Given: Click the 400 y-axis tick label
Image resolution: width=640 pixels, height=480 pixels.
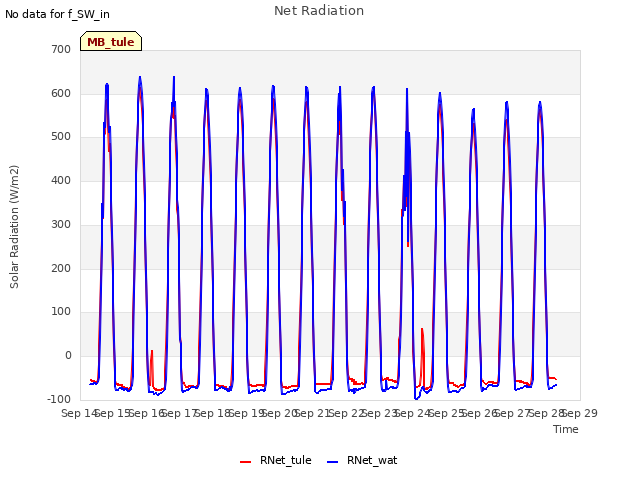Looking at the screenshot, I should (x=61, y=180).
